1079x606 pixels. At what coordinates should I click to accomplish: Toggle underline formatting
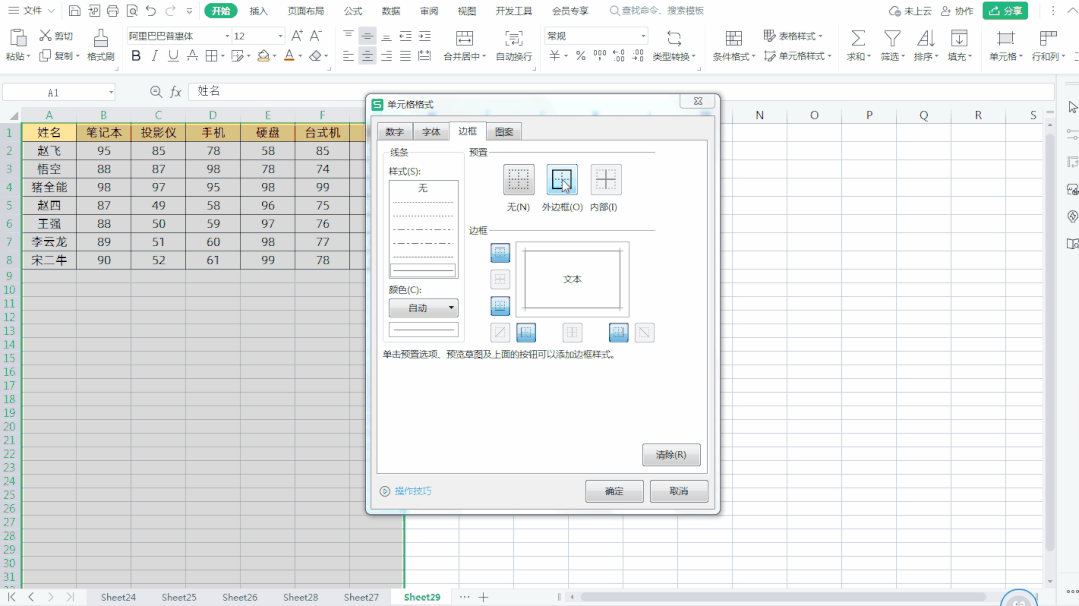pyautogui.click(x=173, y=56)
